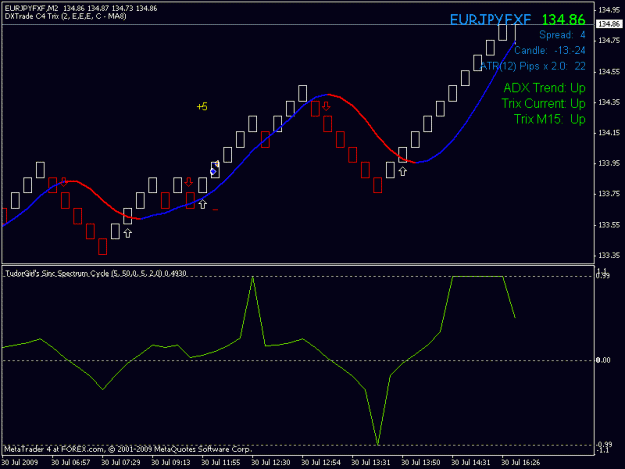This screenshot has width=625, height=469.
Task: Click the 134.15 price axis label
Action: pos(609,133)
